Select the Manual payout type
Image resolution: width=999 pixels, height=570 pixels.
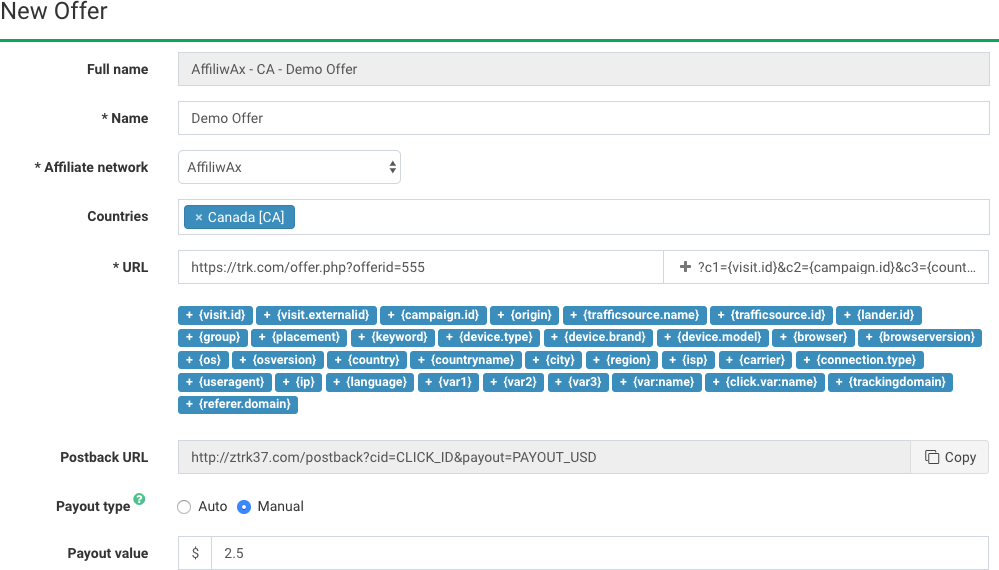point(243,507)
